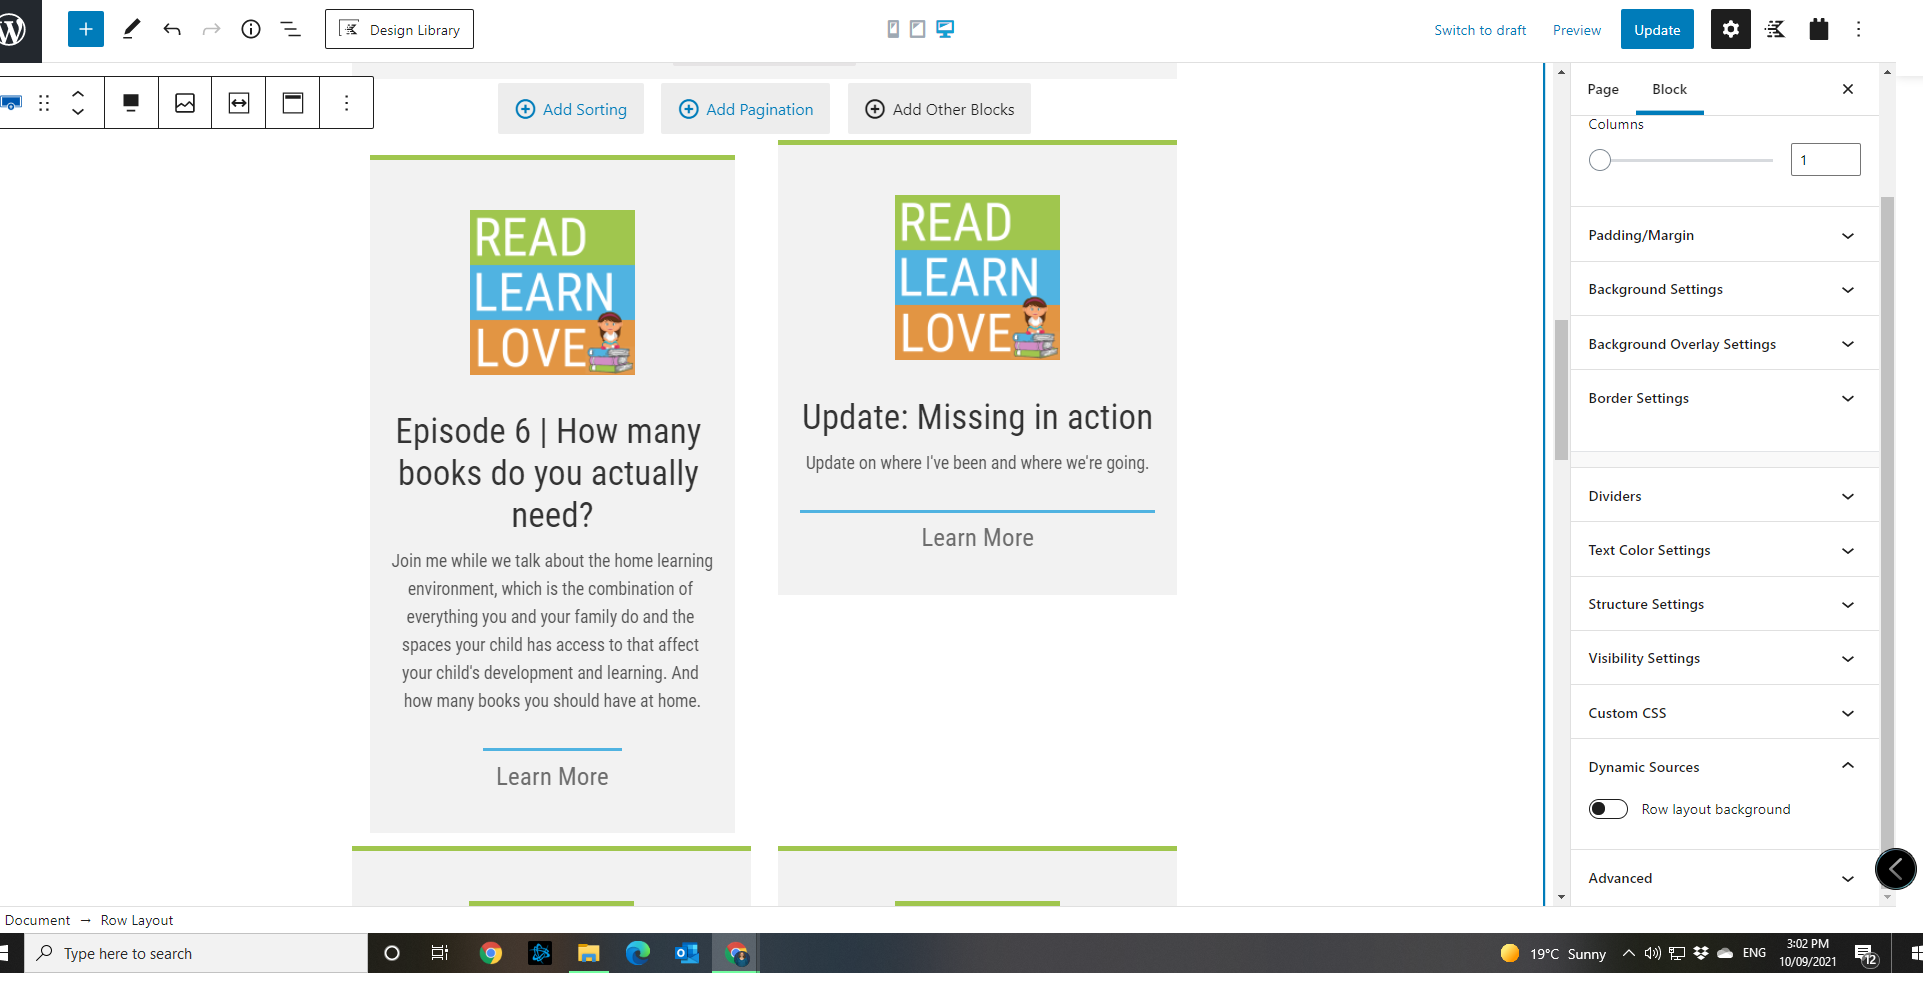This screenshot has height=991, width=1923.
Task: Select the pencil edit tools icon
Action: tap(131, 30)
